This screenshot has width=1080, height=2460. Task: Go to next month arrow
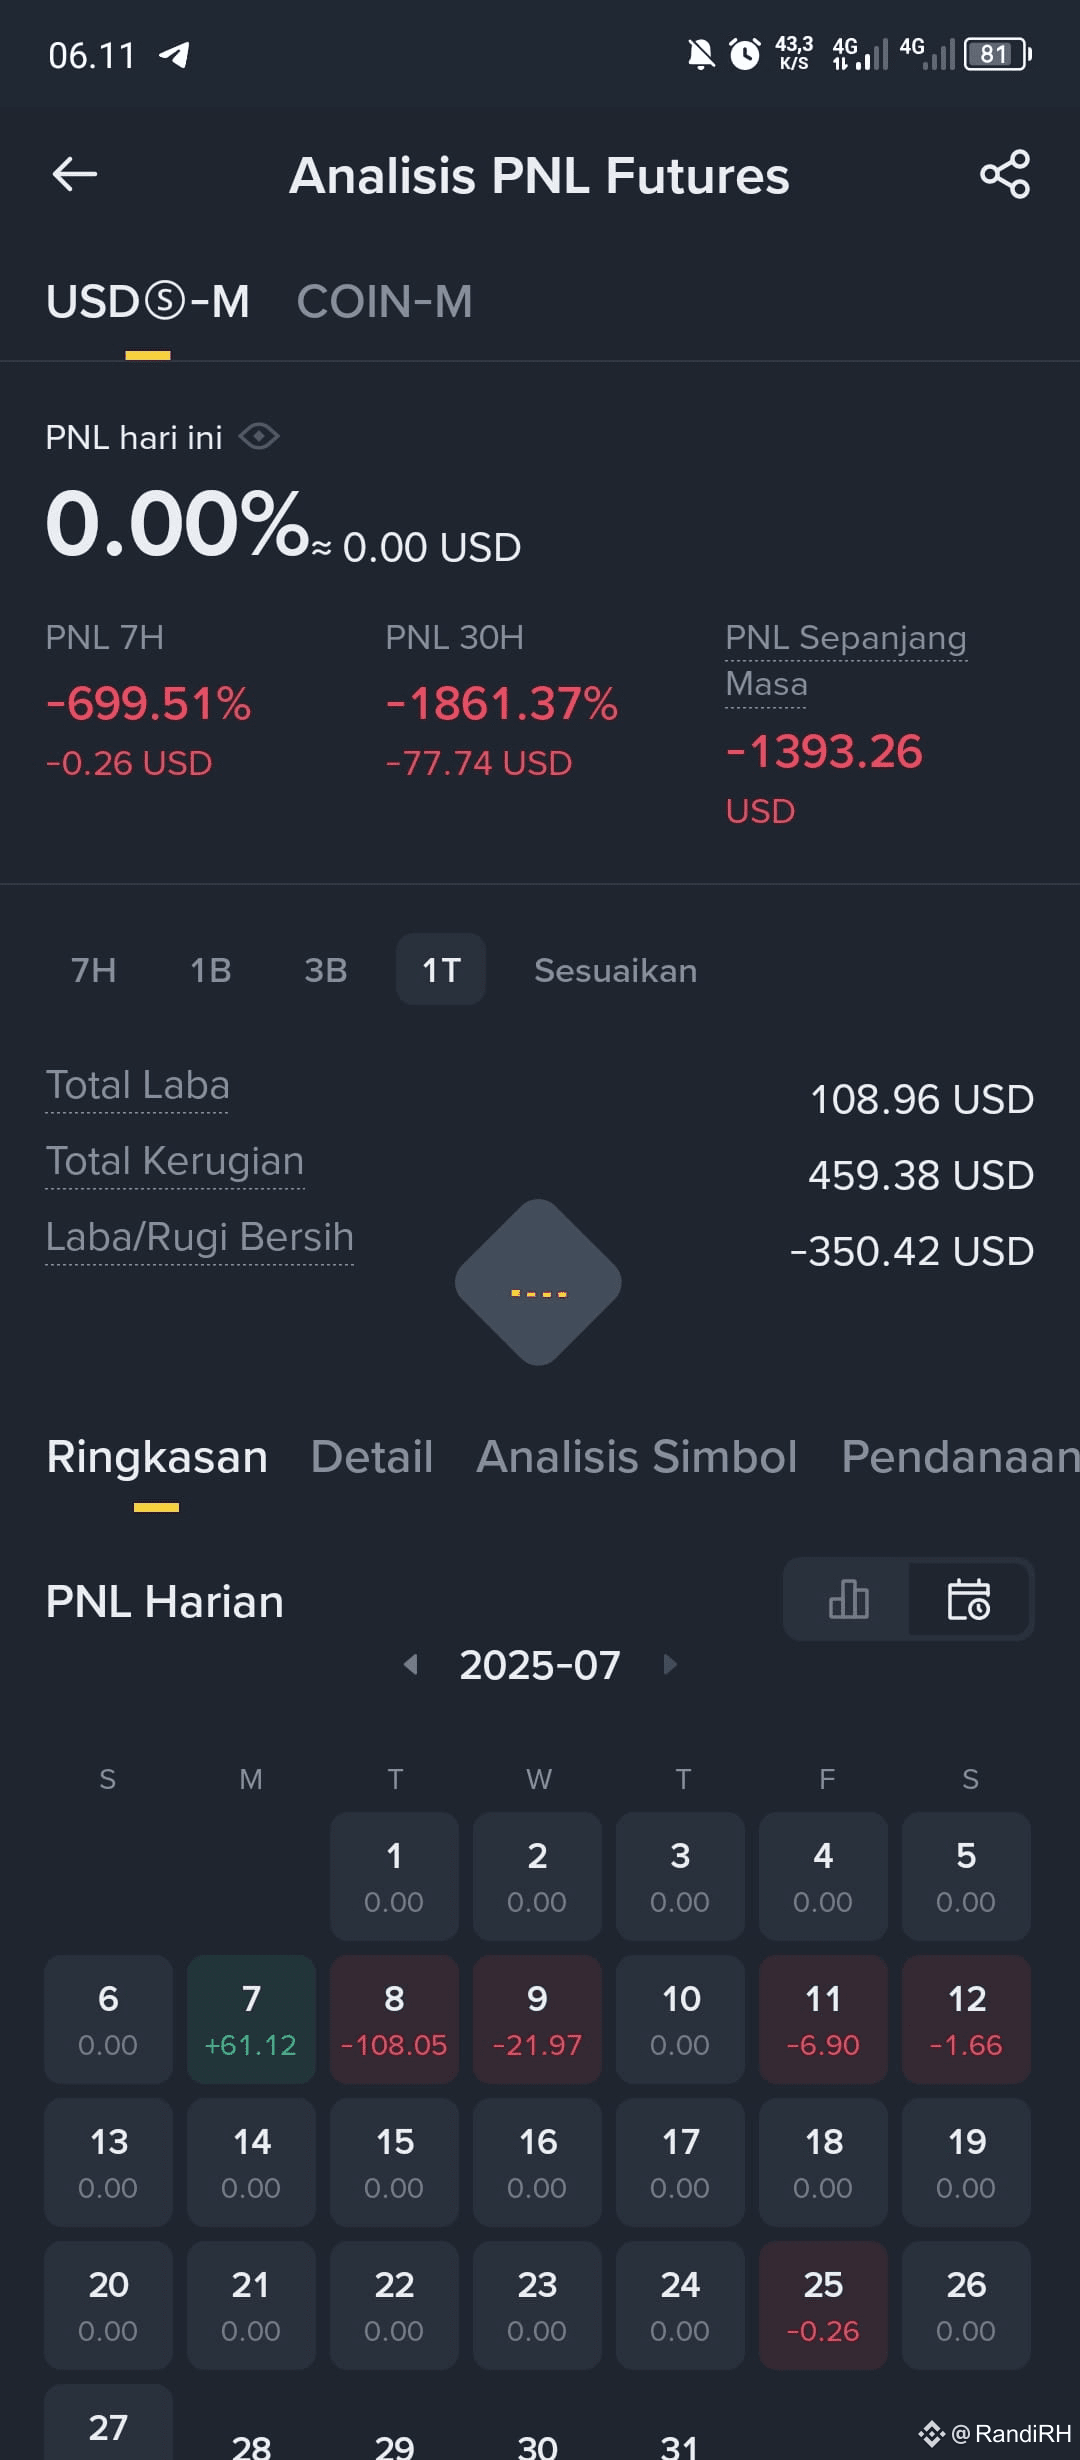click(x=670, y=1664)
